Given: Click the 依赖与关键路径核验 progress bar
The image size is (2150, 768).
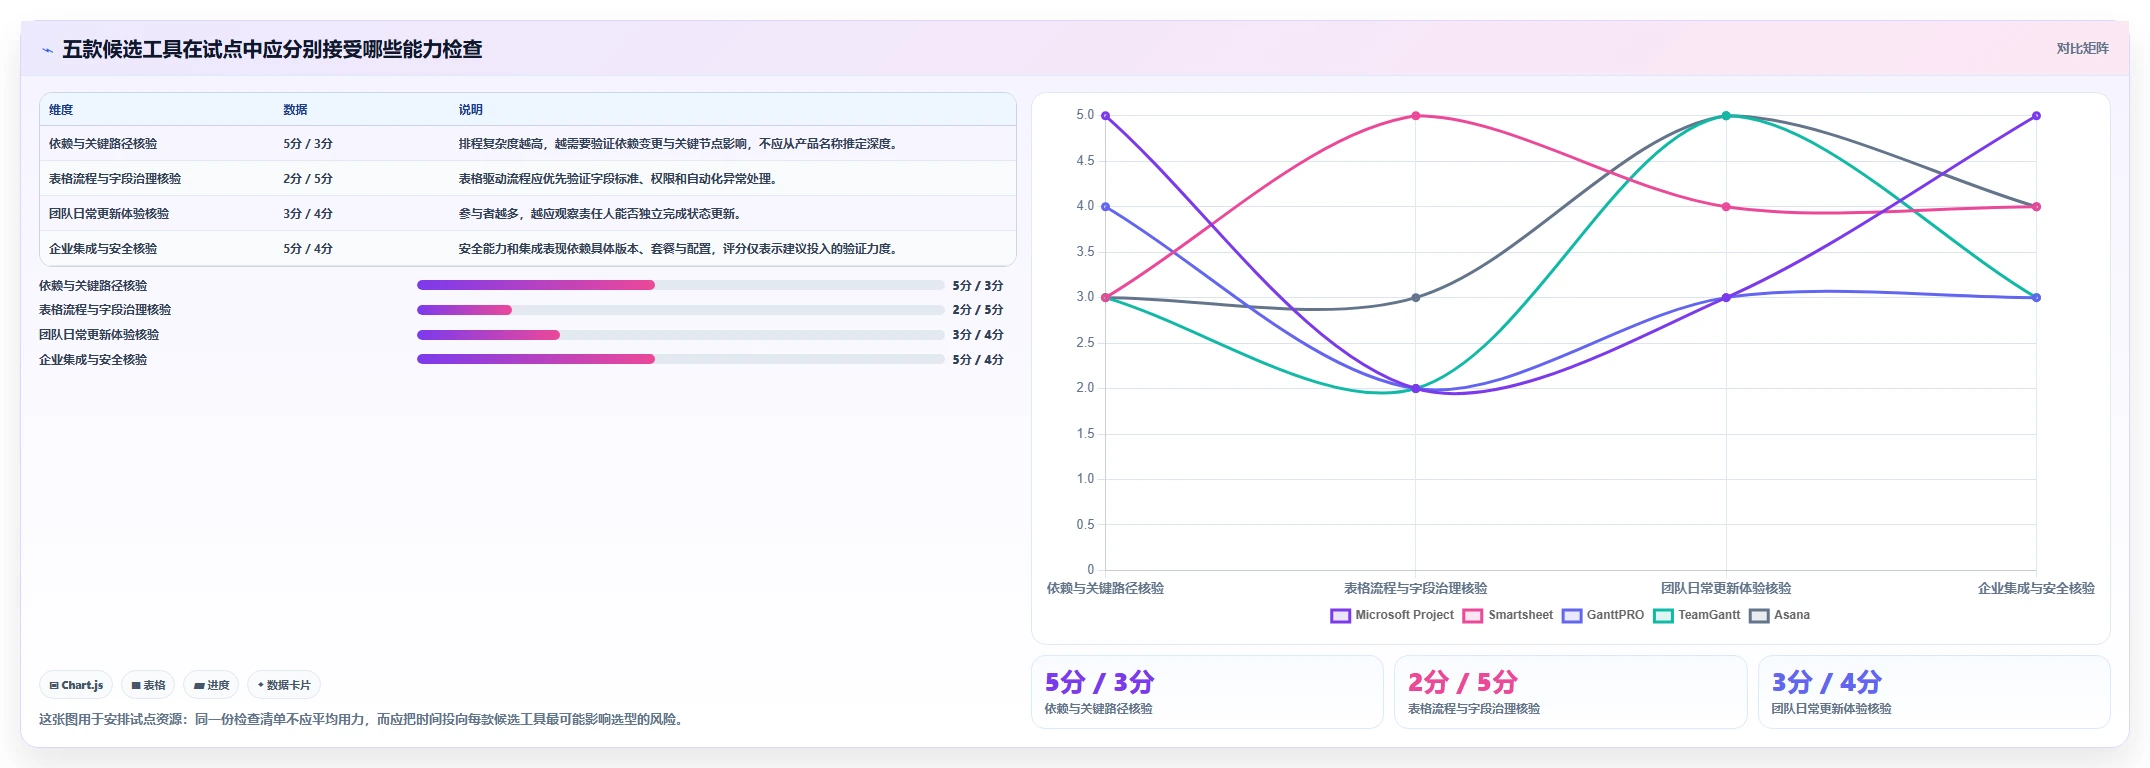Looking at the screenshot, I should tap(680, 285).
